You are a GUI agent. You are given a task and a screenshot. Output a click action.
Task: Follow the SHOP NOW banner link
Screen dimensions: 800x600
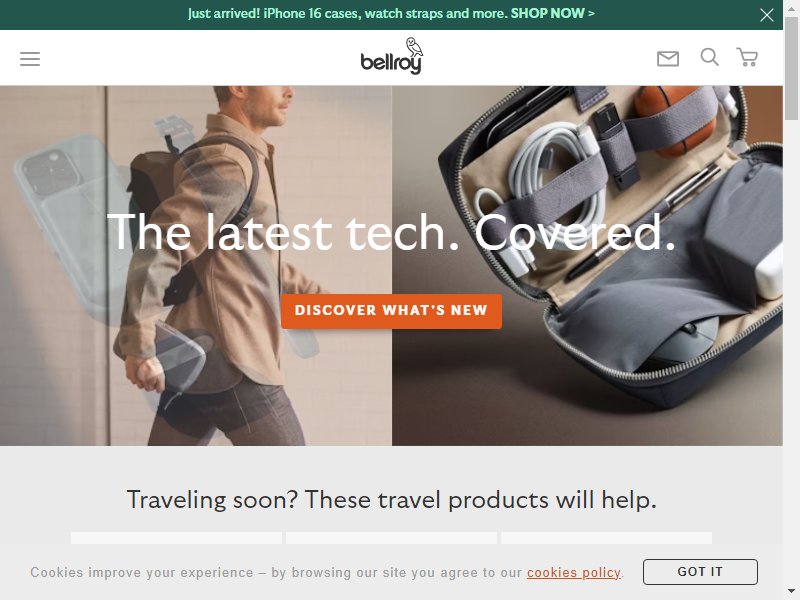(x=552, y=13)
